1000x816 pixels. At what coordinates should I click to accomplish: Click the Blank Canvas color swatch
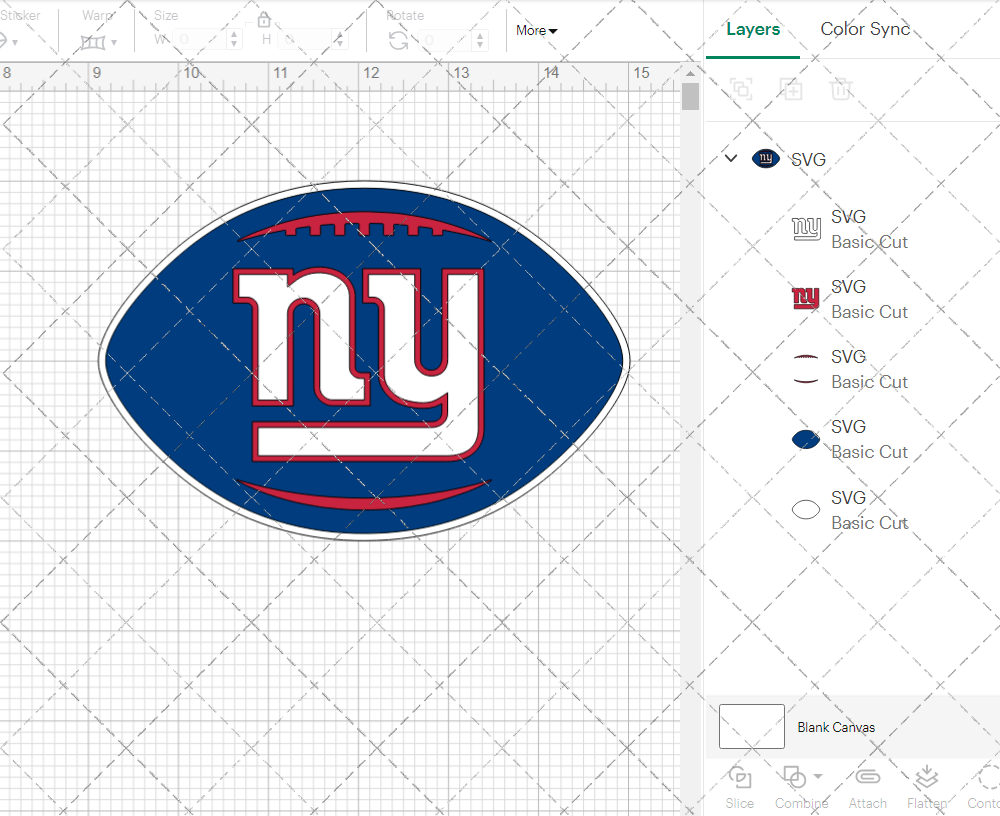coord(751,727)
